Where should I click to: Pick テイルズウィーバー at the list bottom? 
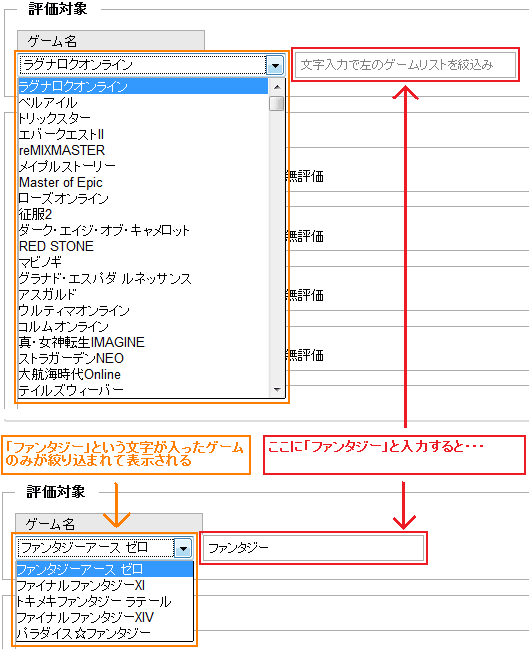pyautogui.click(x=143, y=390)
